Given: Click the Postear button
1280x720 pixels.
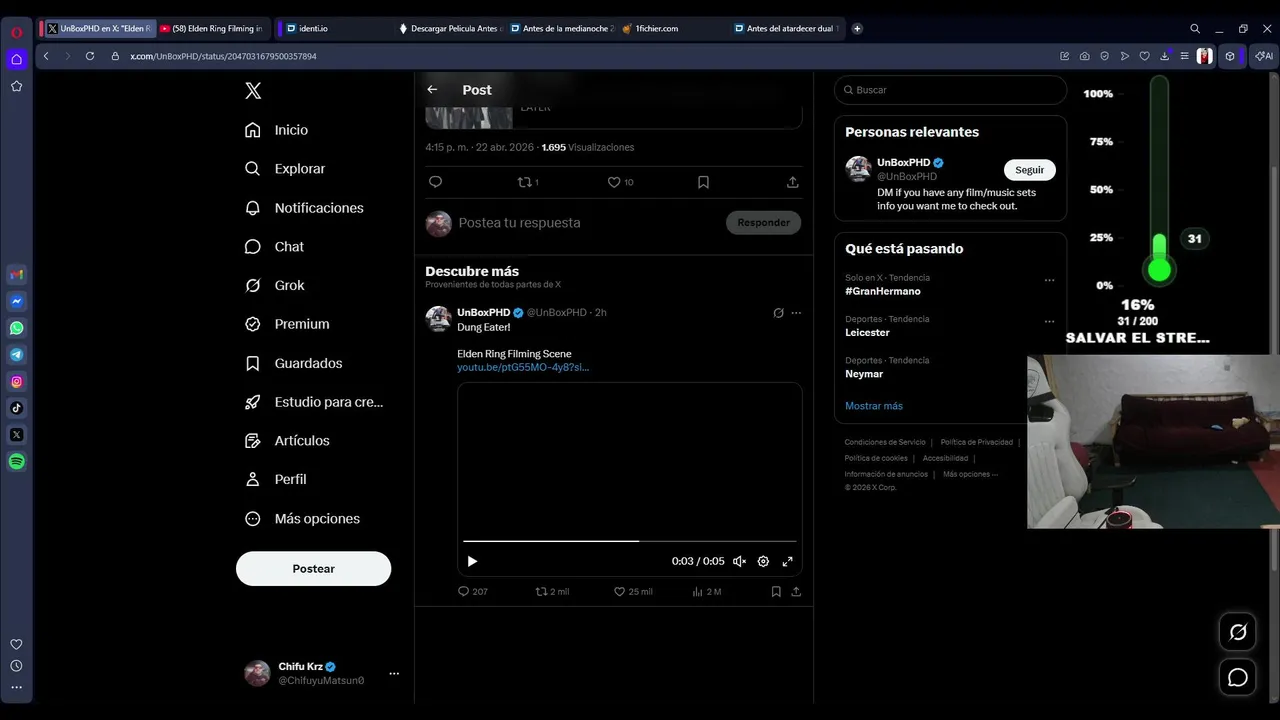Looking at the screenshot, I should (313, 568).
